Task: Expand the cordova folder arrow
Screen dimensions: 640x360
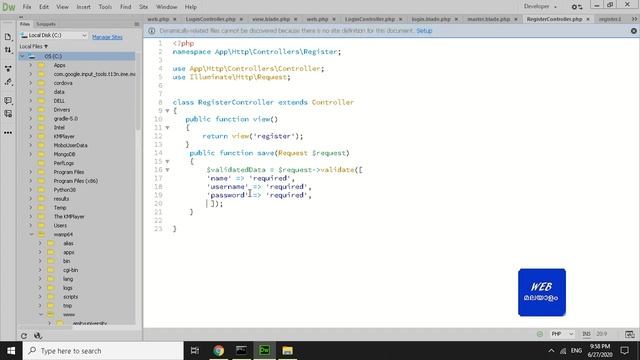Action: (x=31, y=83)
